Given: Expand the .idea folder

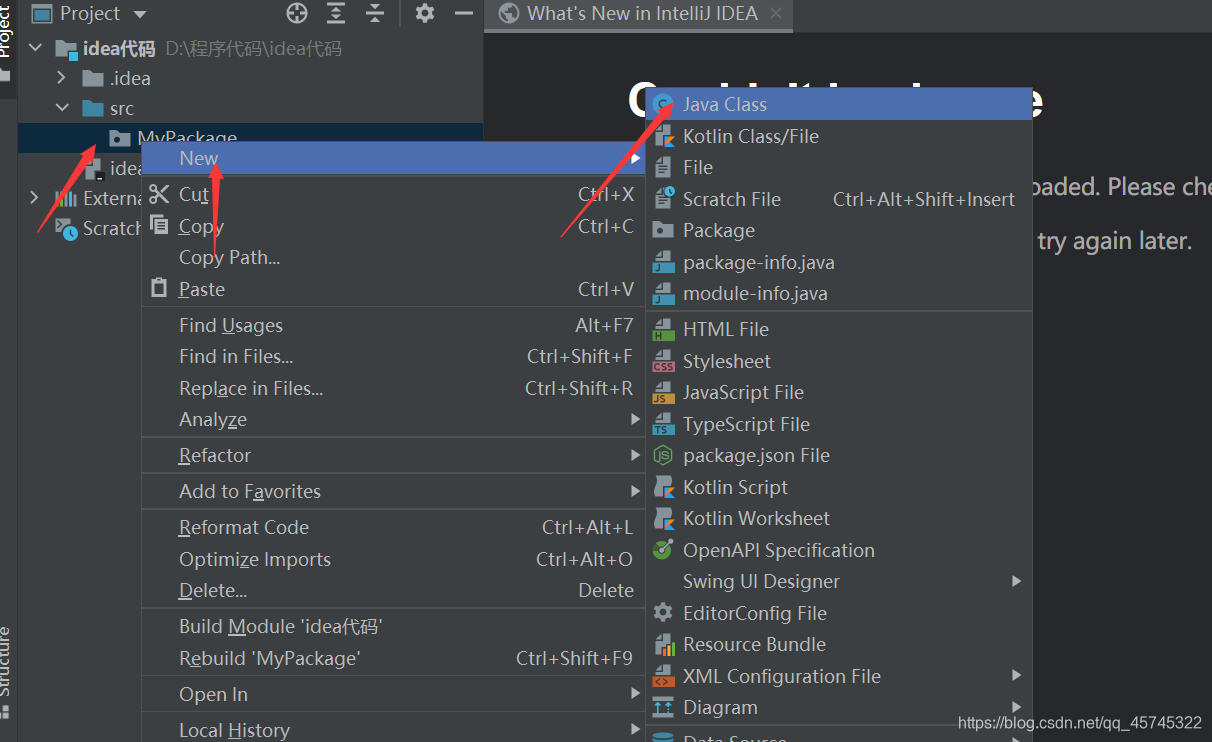Looking at the screenshot, I should [x=62, y=78].
